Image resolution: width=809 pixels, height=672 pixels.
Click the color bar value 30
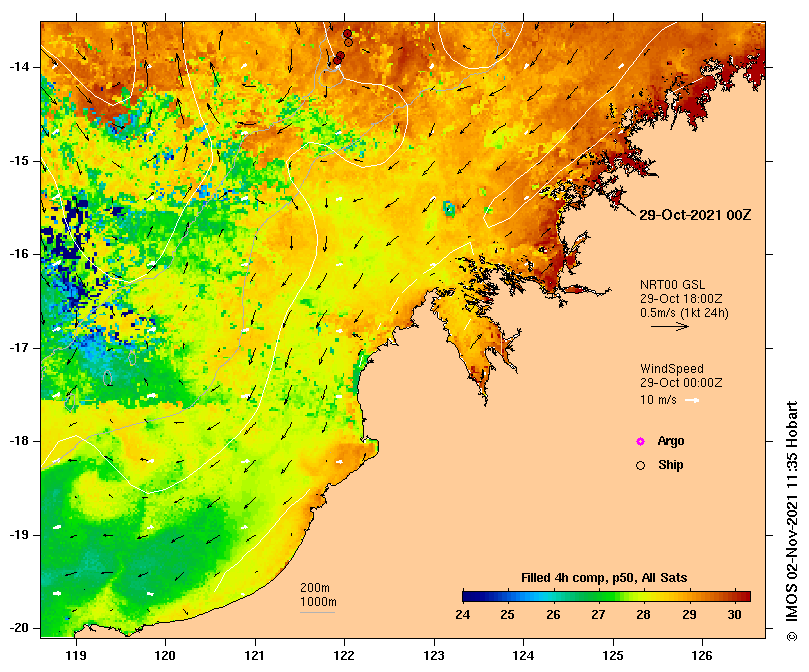click(x=734, y=615)
